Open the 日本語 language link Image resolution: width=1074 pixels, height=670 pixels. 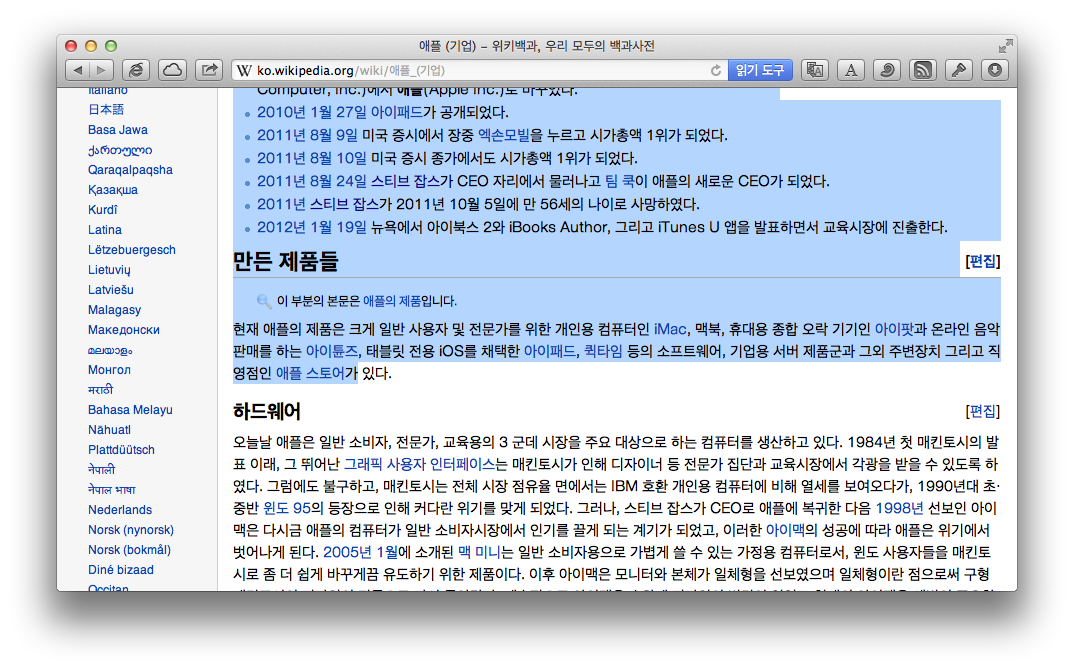[x=105, y=110]
